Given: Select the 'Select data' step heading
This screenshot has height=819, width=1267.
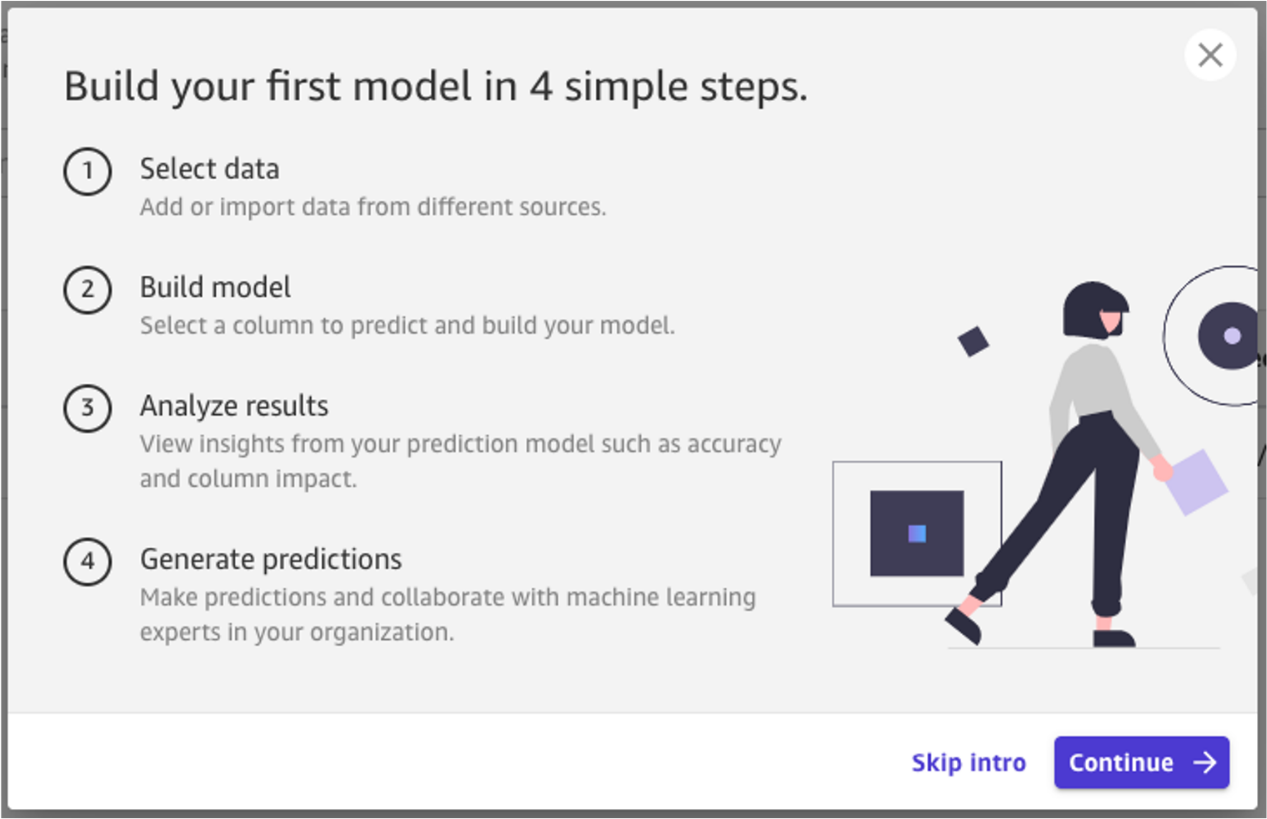Looking at the screenshot, I should click(209, 169).
